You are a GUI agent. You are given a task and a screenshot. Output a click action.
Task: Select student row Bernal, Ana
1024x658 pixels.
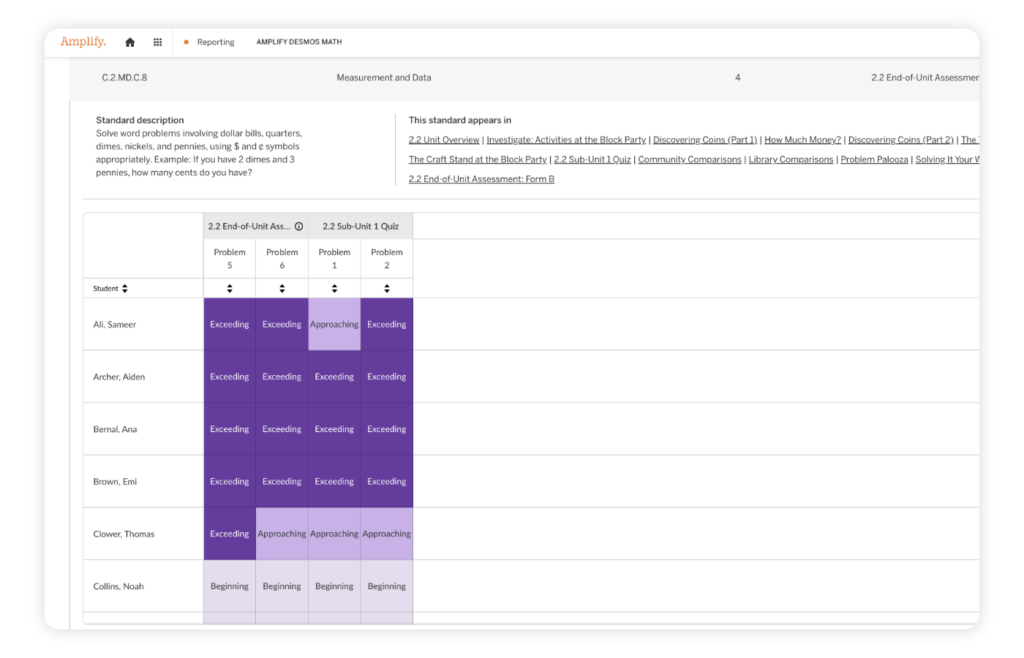coord(116,429)
